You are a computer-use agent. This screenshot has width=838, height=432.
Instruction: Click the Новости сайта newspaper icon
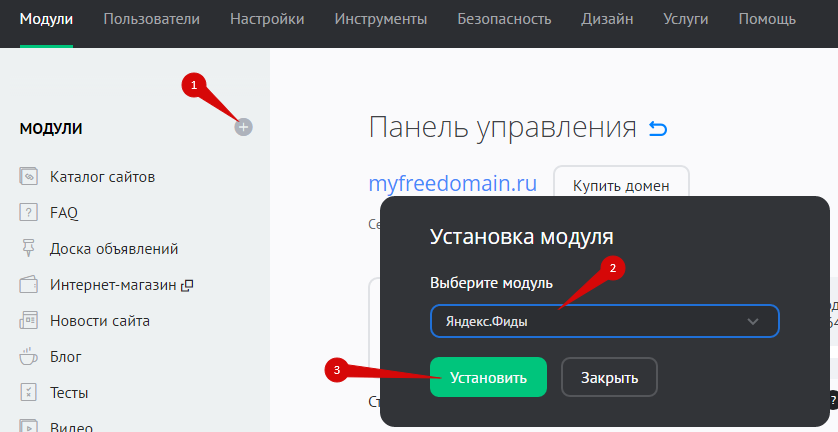pos(28,321)
